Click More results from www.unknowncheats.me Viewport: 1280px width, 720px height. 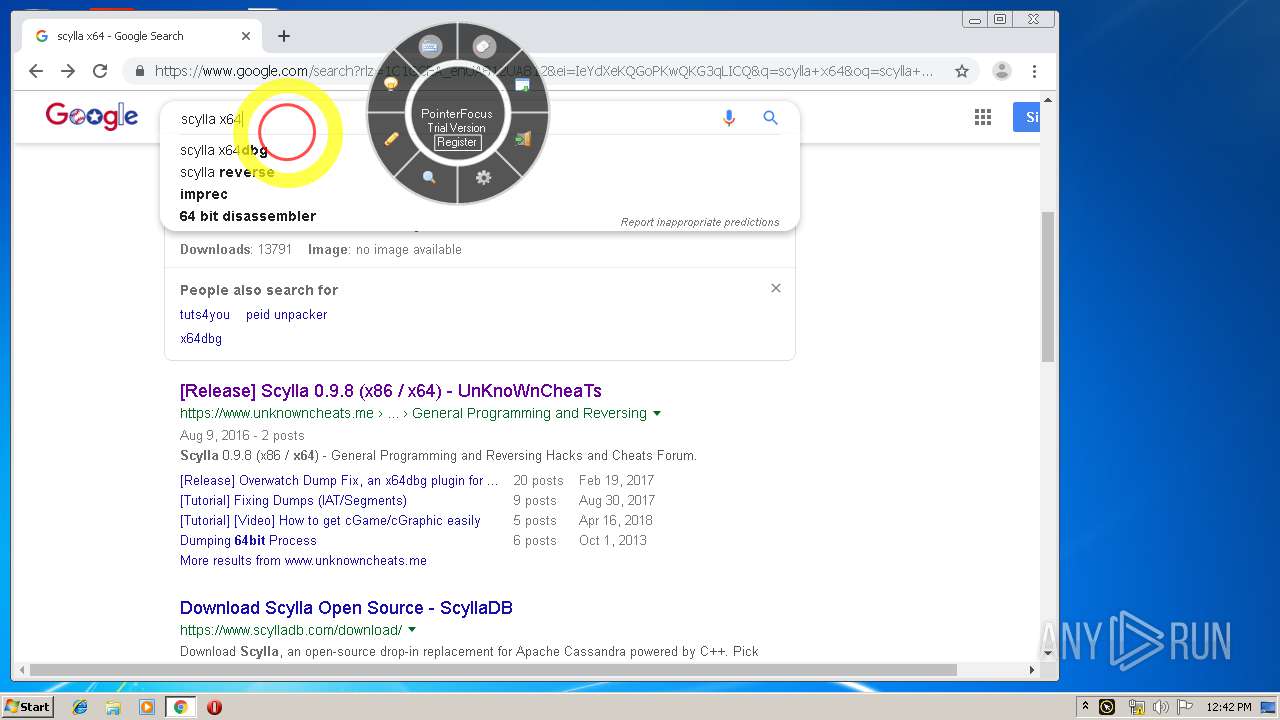click(x=303, y=560)
